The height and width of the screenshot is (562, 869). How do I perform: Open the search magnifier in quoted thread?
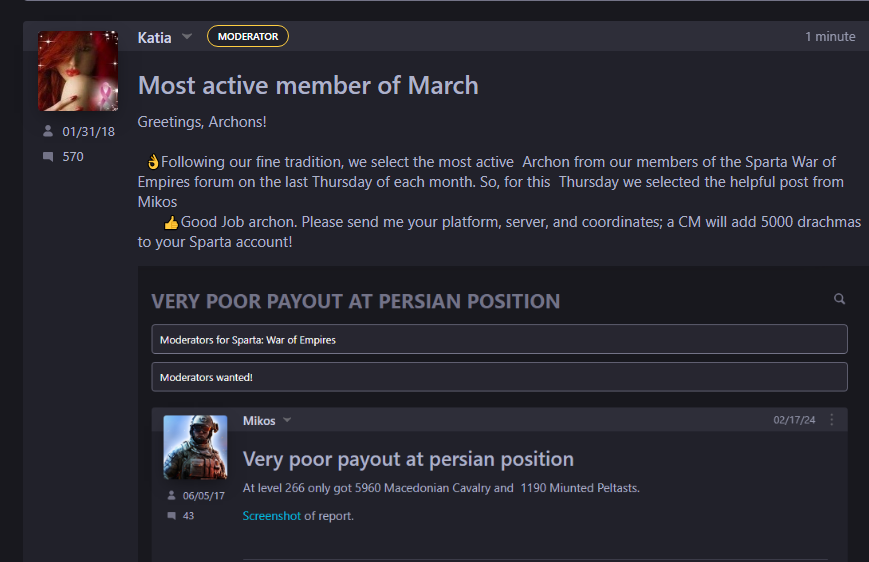coord(840,299)
